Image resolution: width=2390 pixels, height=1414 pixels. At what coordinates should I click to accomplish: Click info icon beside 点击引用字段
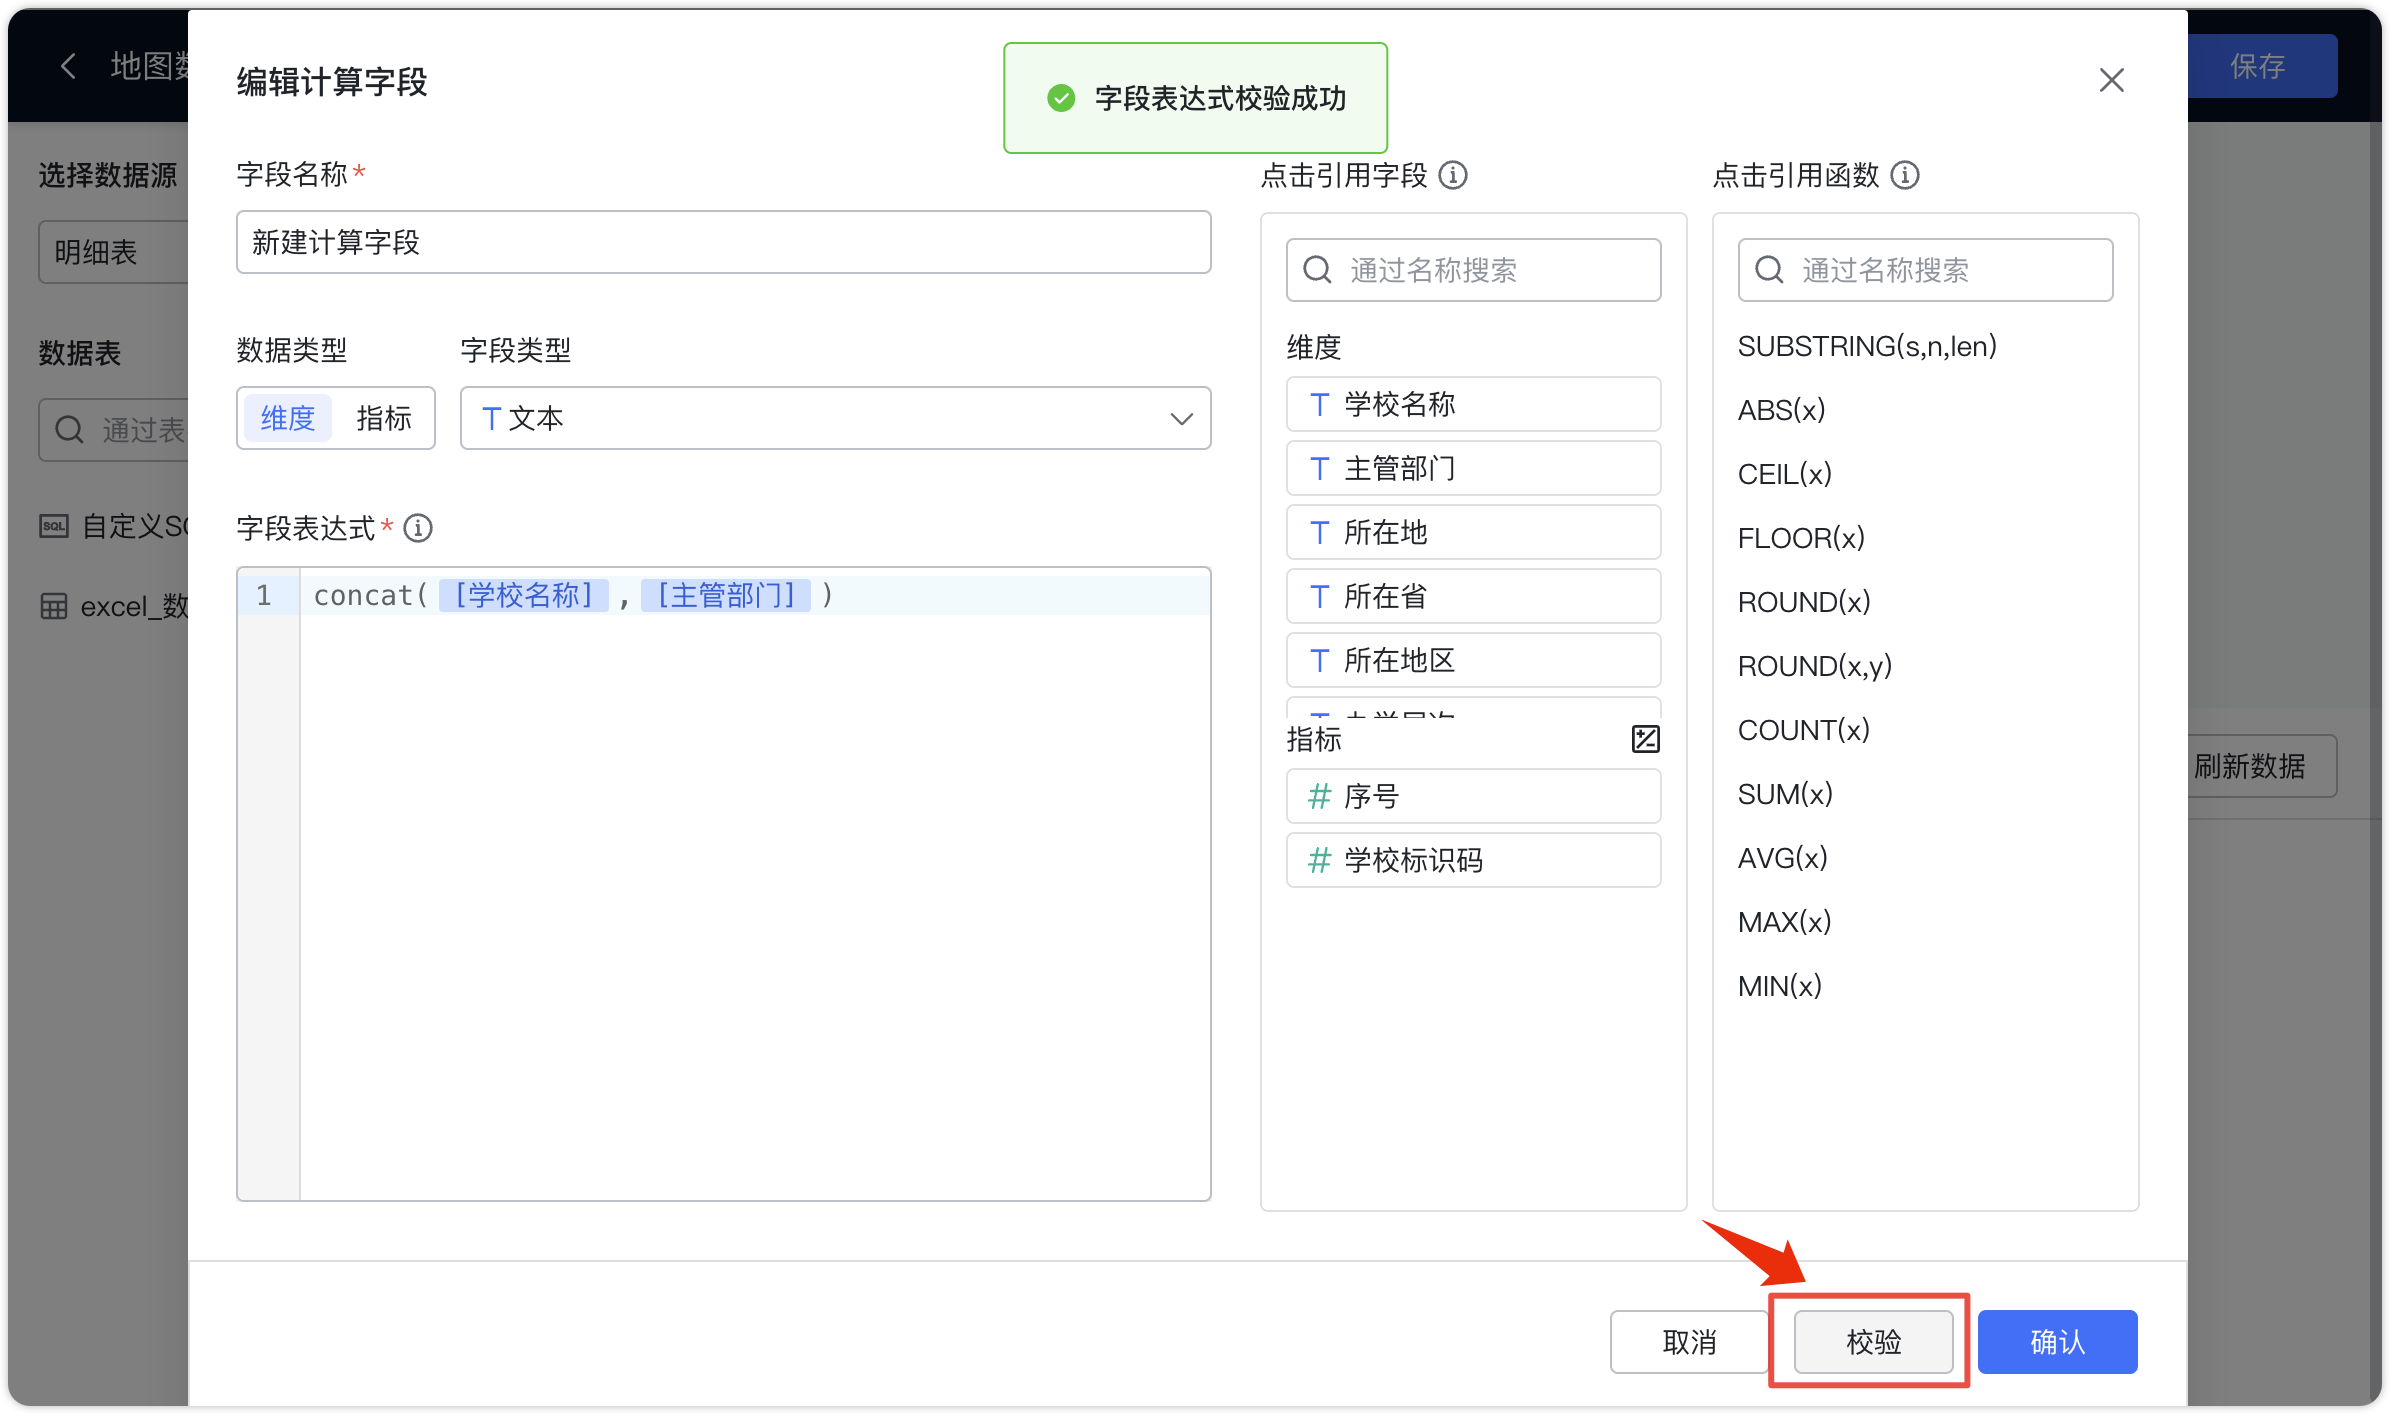point(1453,175)
